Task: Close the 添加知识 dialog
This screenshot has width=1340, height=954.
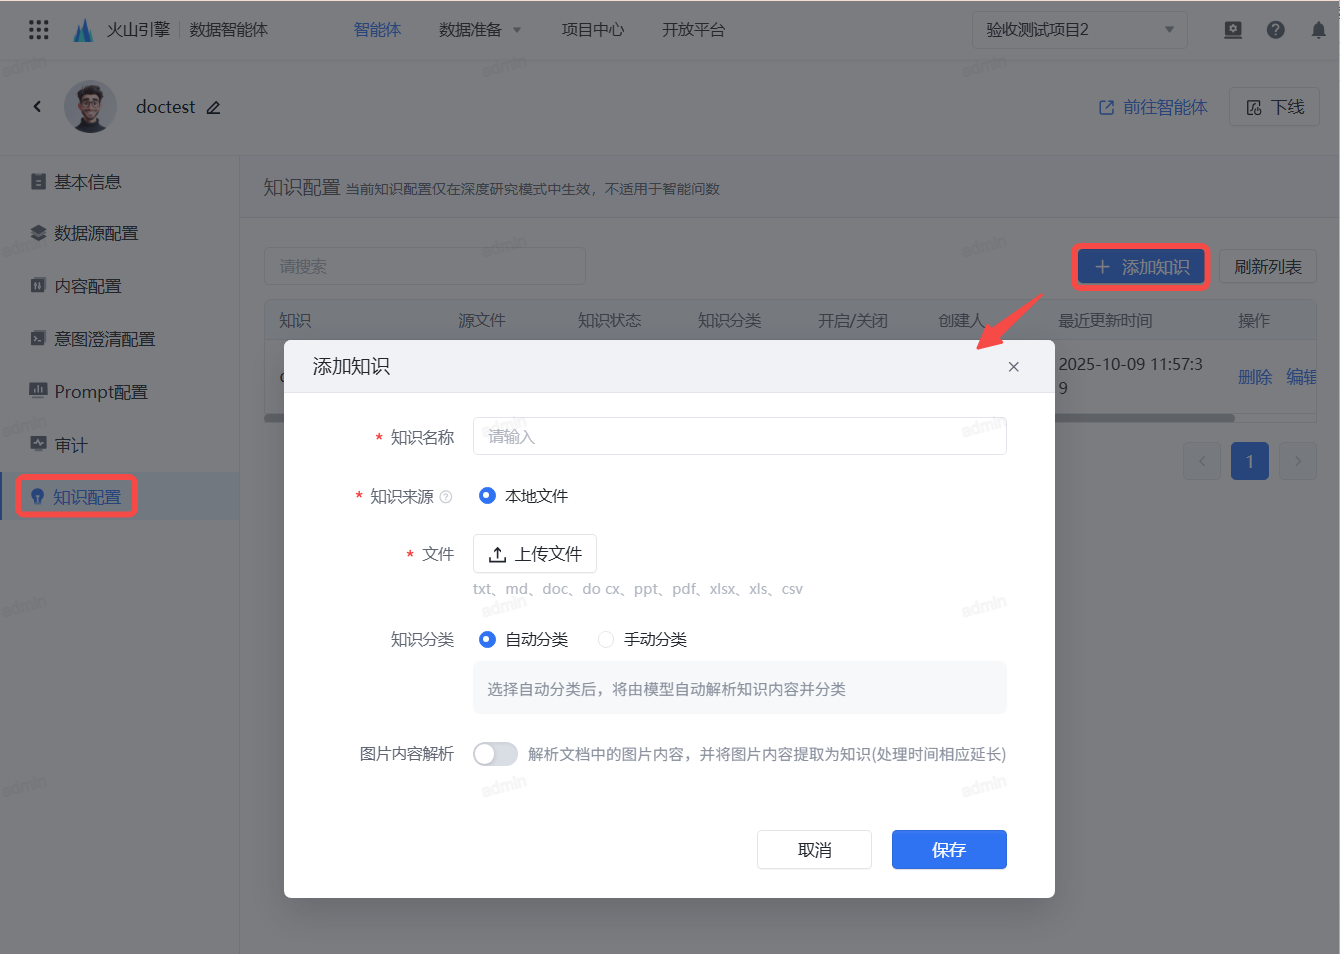Action: [x=1014, y=367]
